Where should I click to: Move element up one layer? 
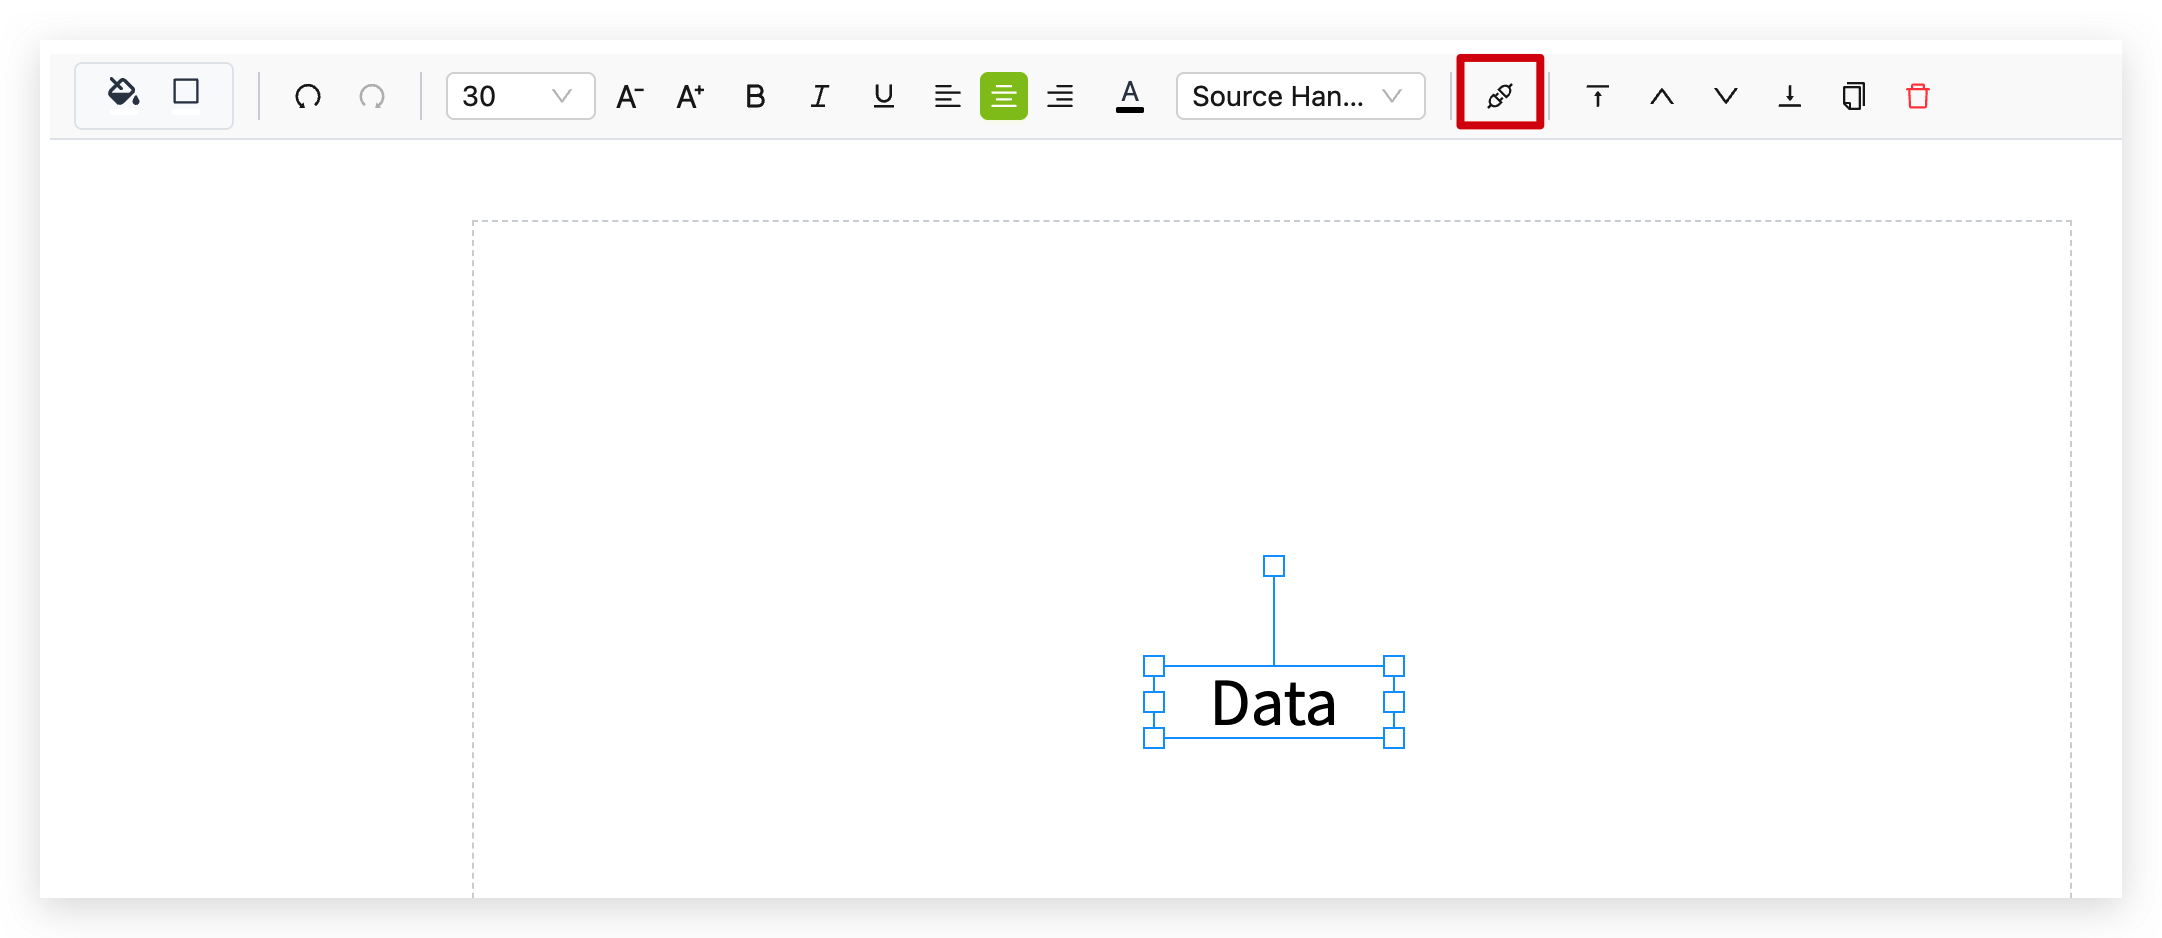tap(1661, 96)
